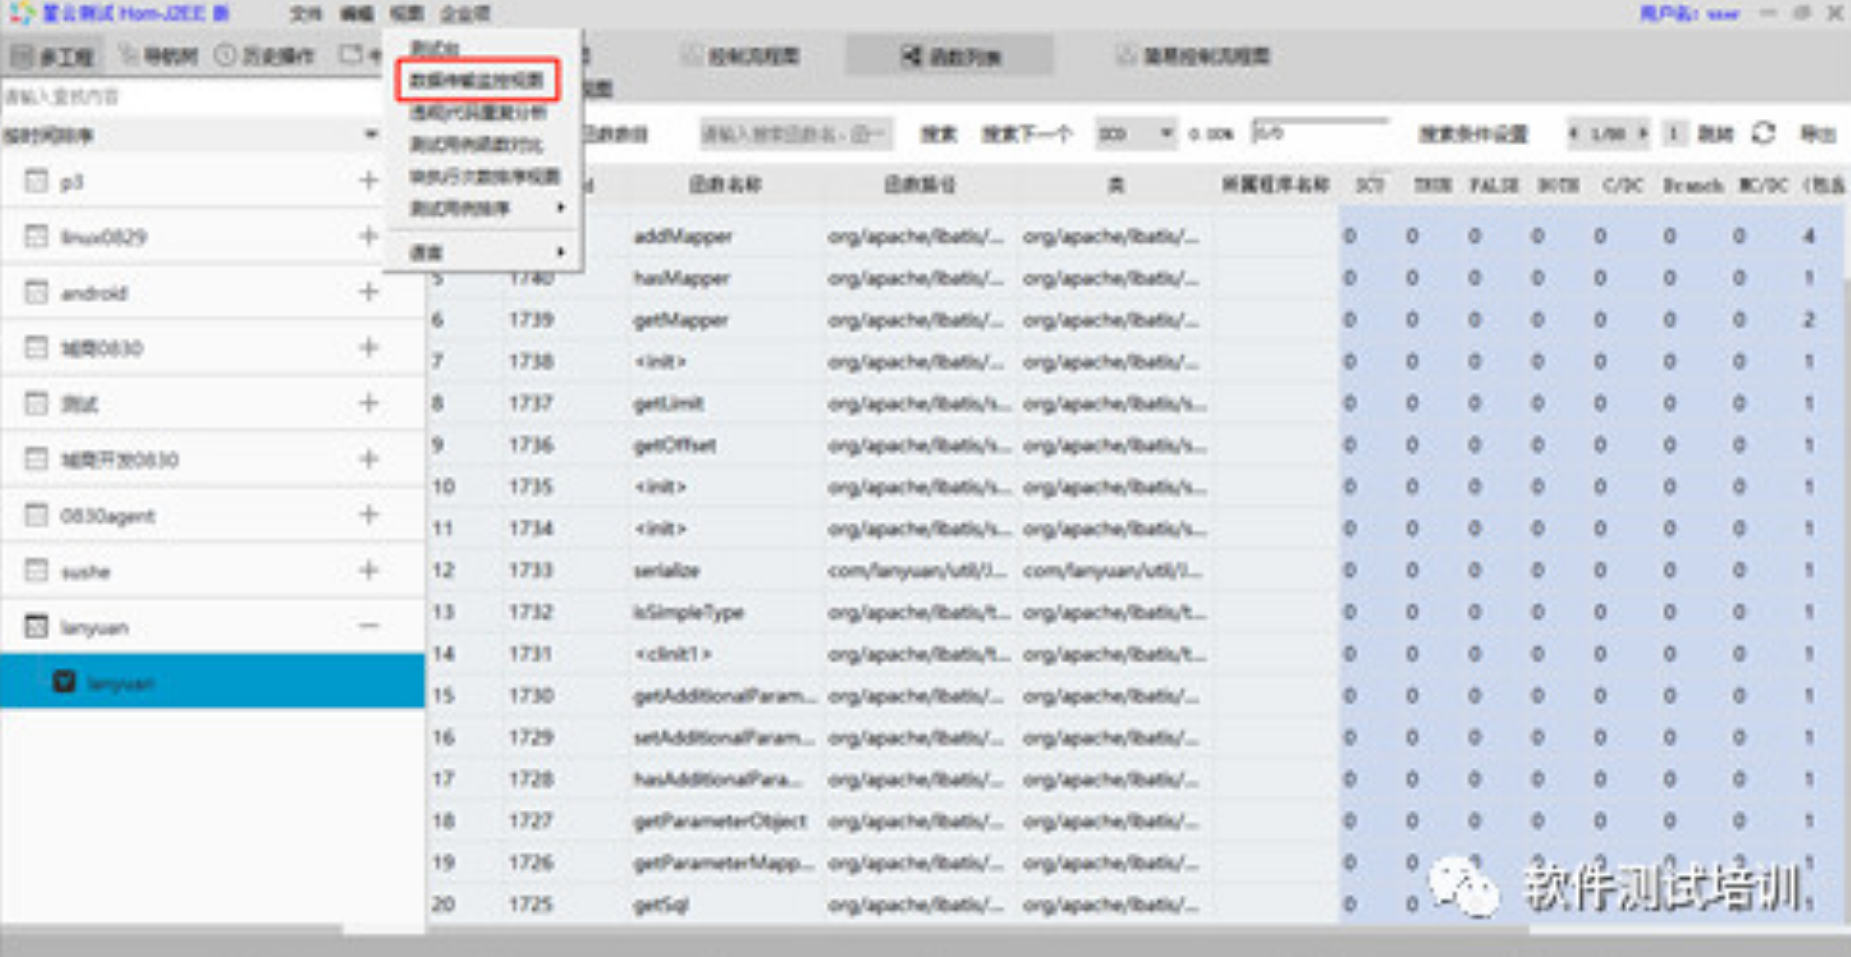Viewport: 1851px width, 957px height.
Task: Click the Branch column header
Action: coord(1692,185)
